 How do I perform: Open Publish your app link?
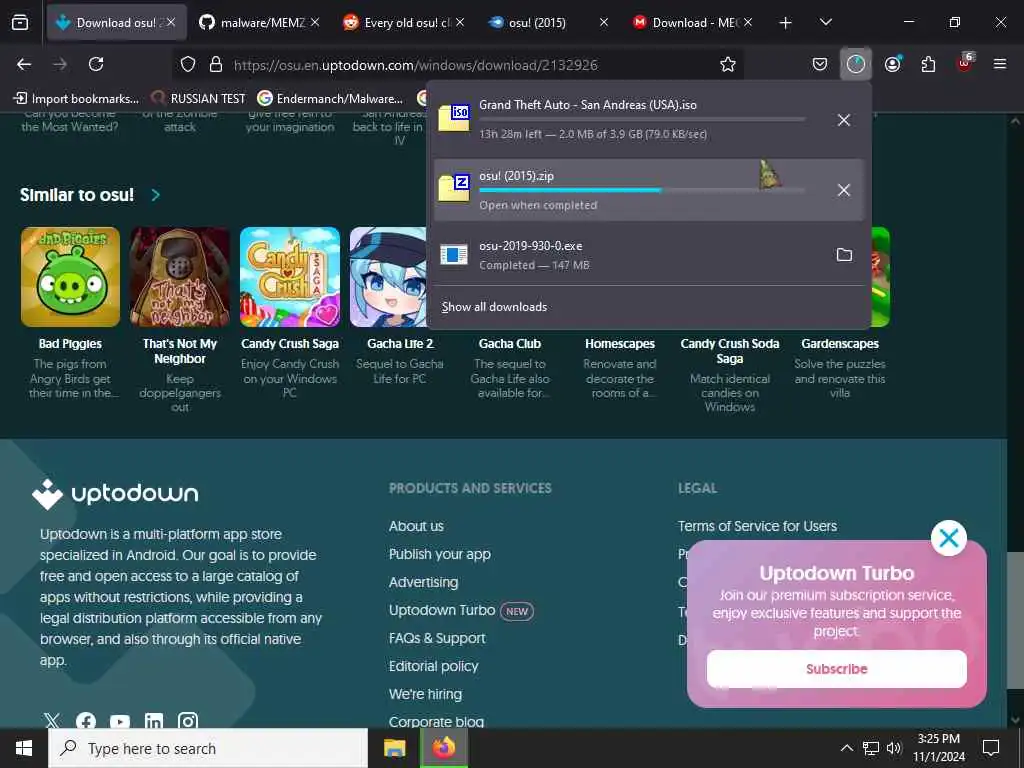point(440,554)
